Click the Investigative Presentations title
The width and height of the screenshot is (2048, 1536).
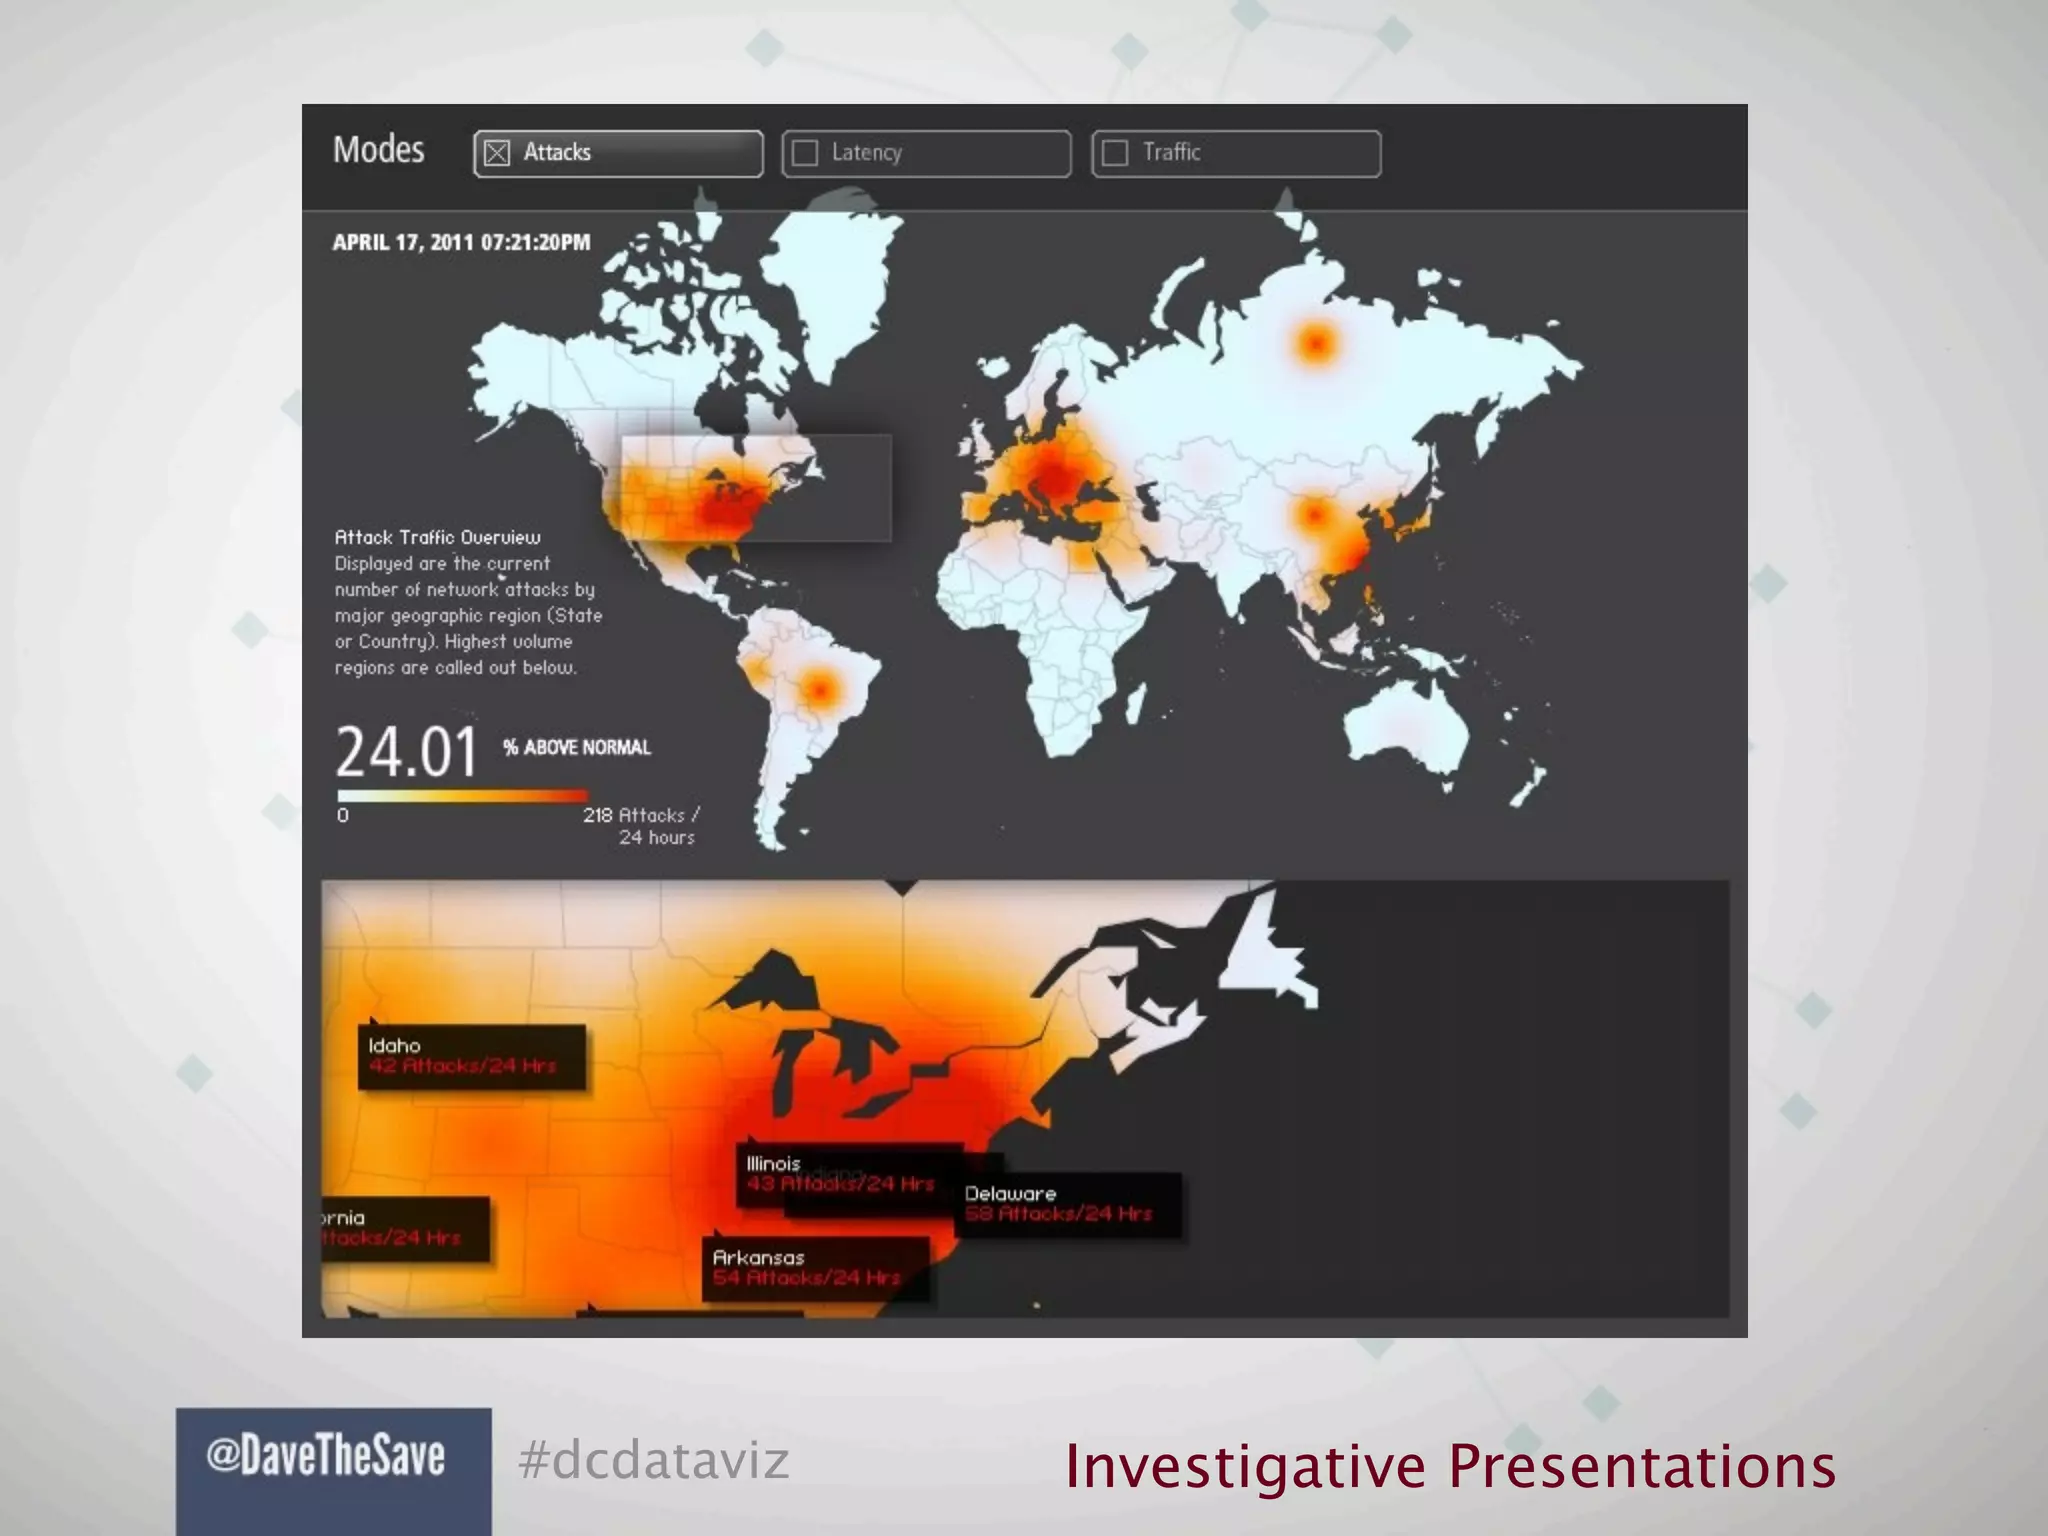coord(1450,1466)
